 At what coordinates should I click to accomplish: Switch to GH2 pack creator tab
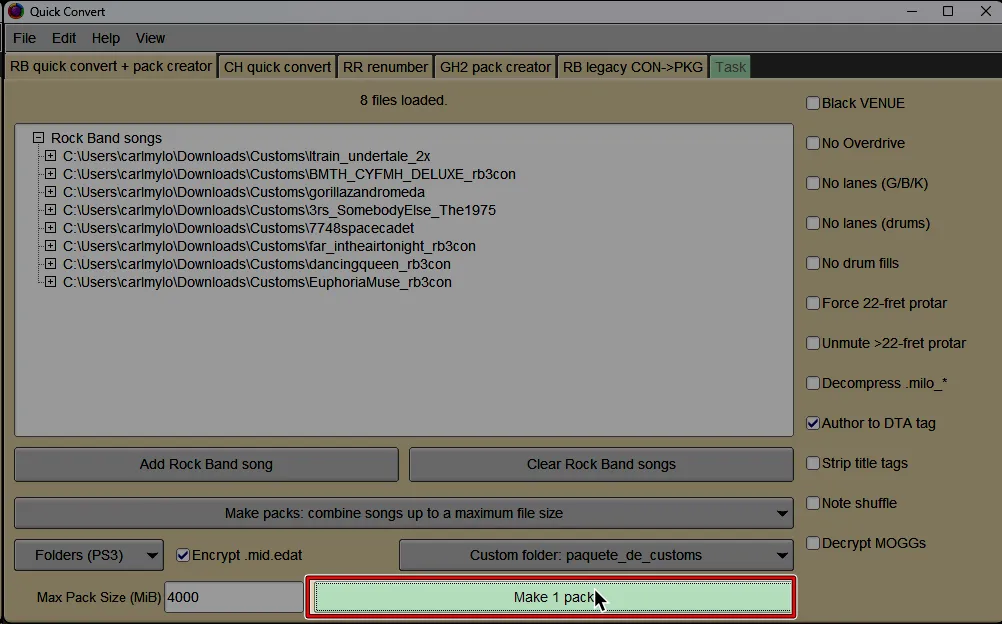click(x=495, y=67)
